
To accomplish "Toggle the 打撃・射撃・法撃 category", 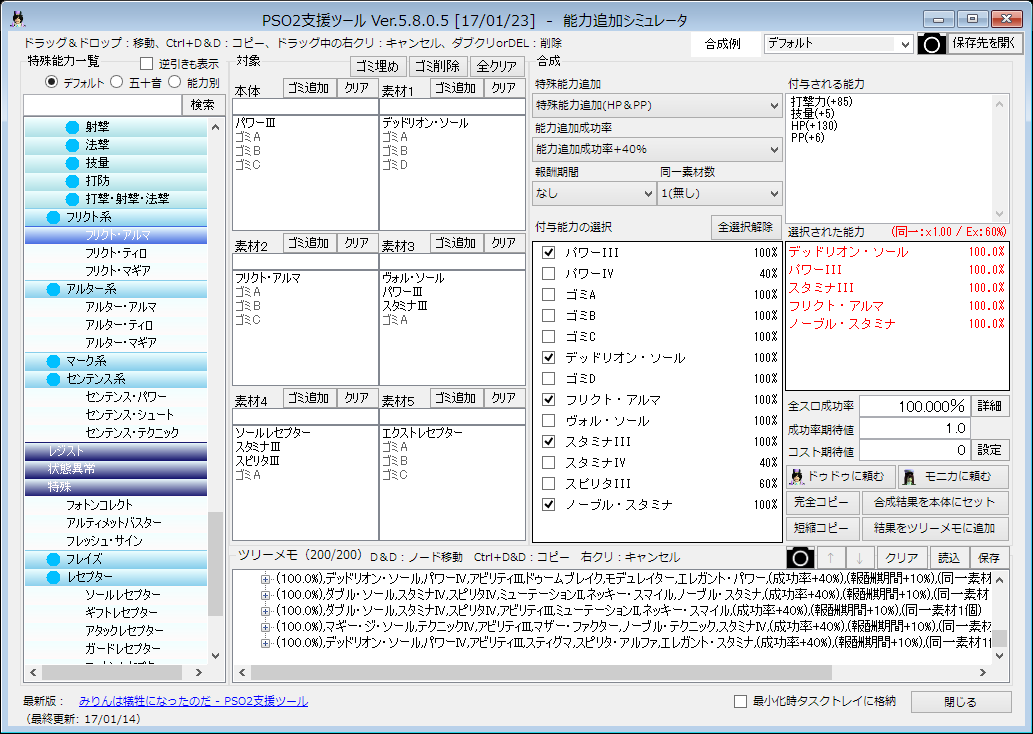I will coord(72,199).
